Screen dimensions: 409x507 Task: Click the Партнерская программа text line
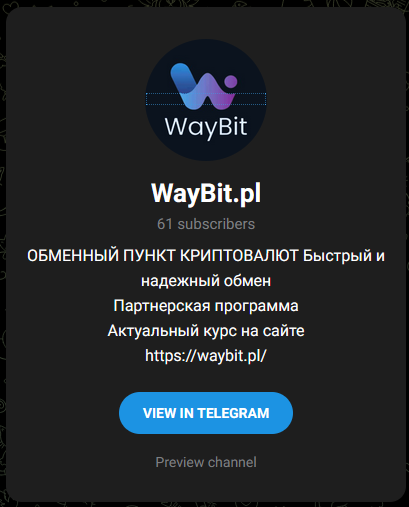click(206, 306)
